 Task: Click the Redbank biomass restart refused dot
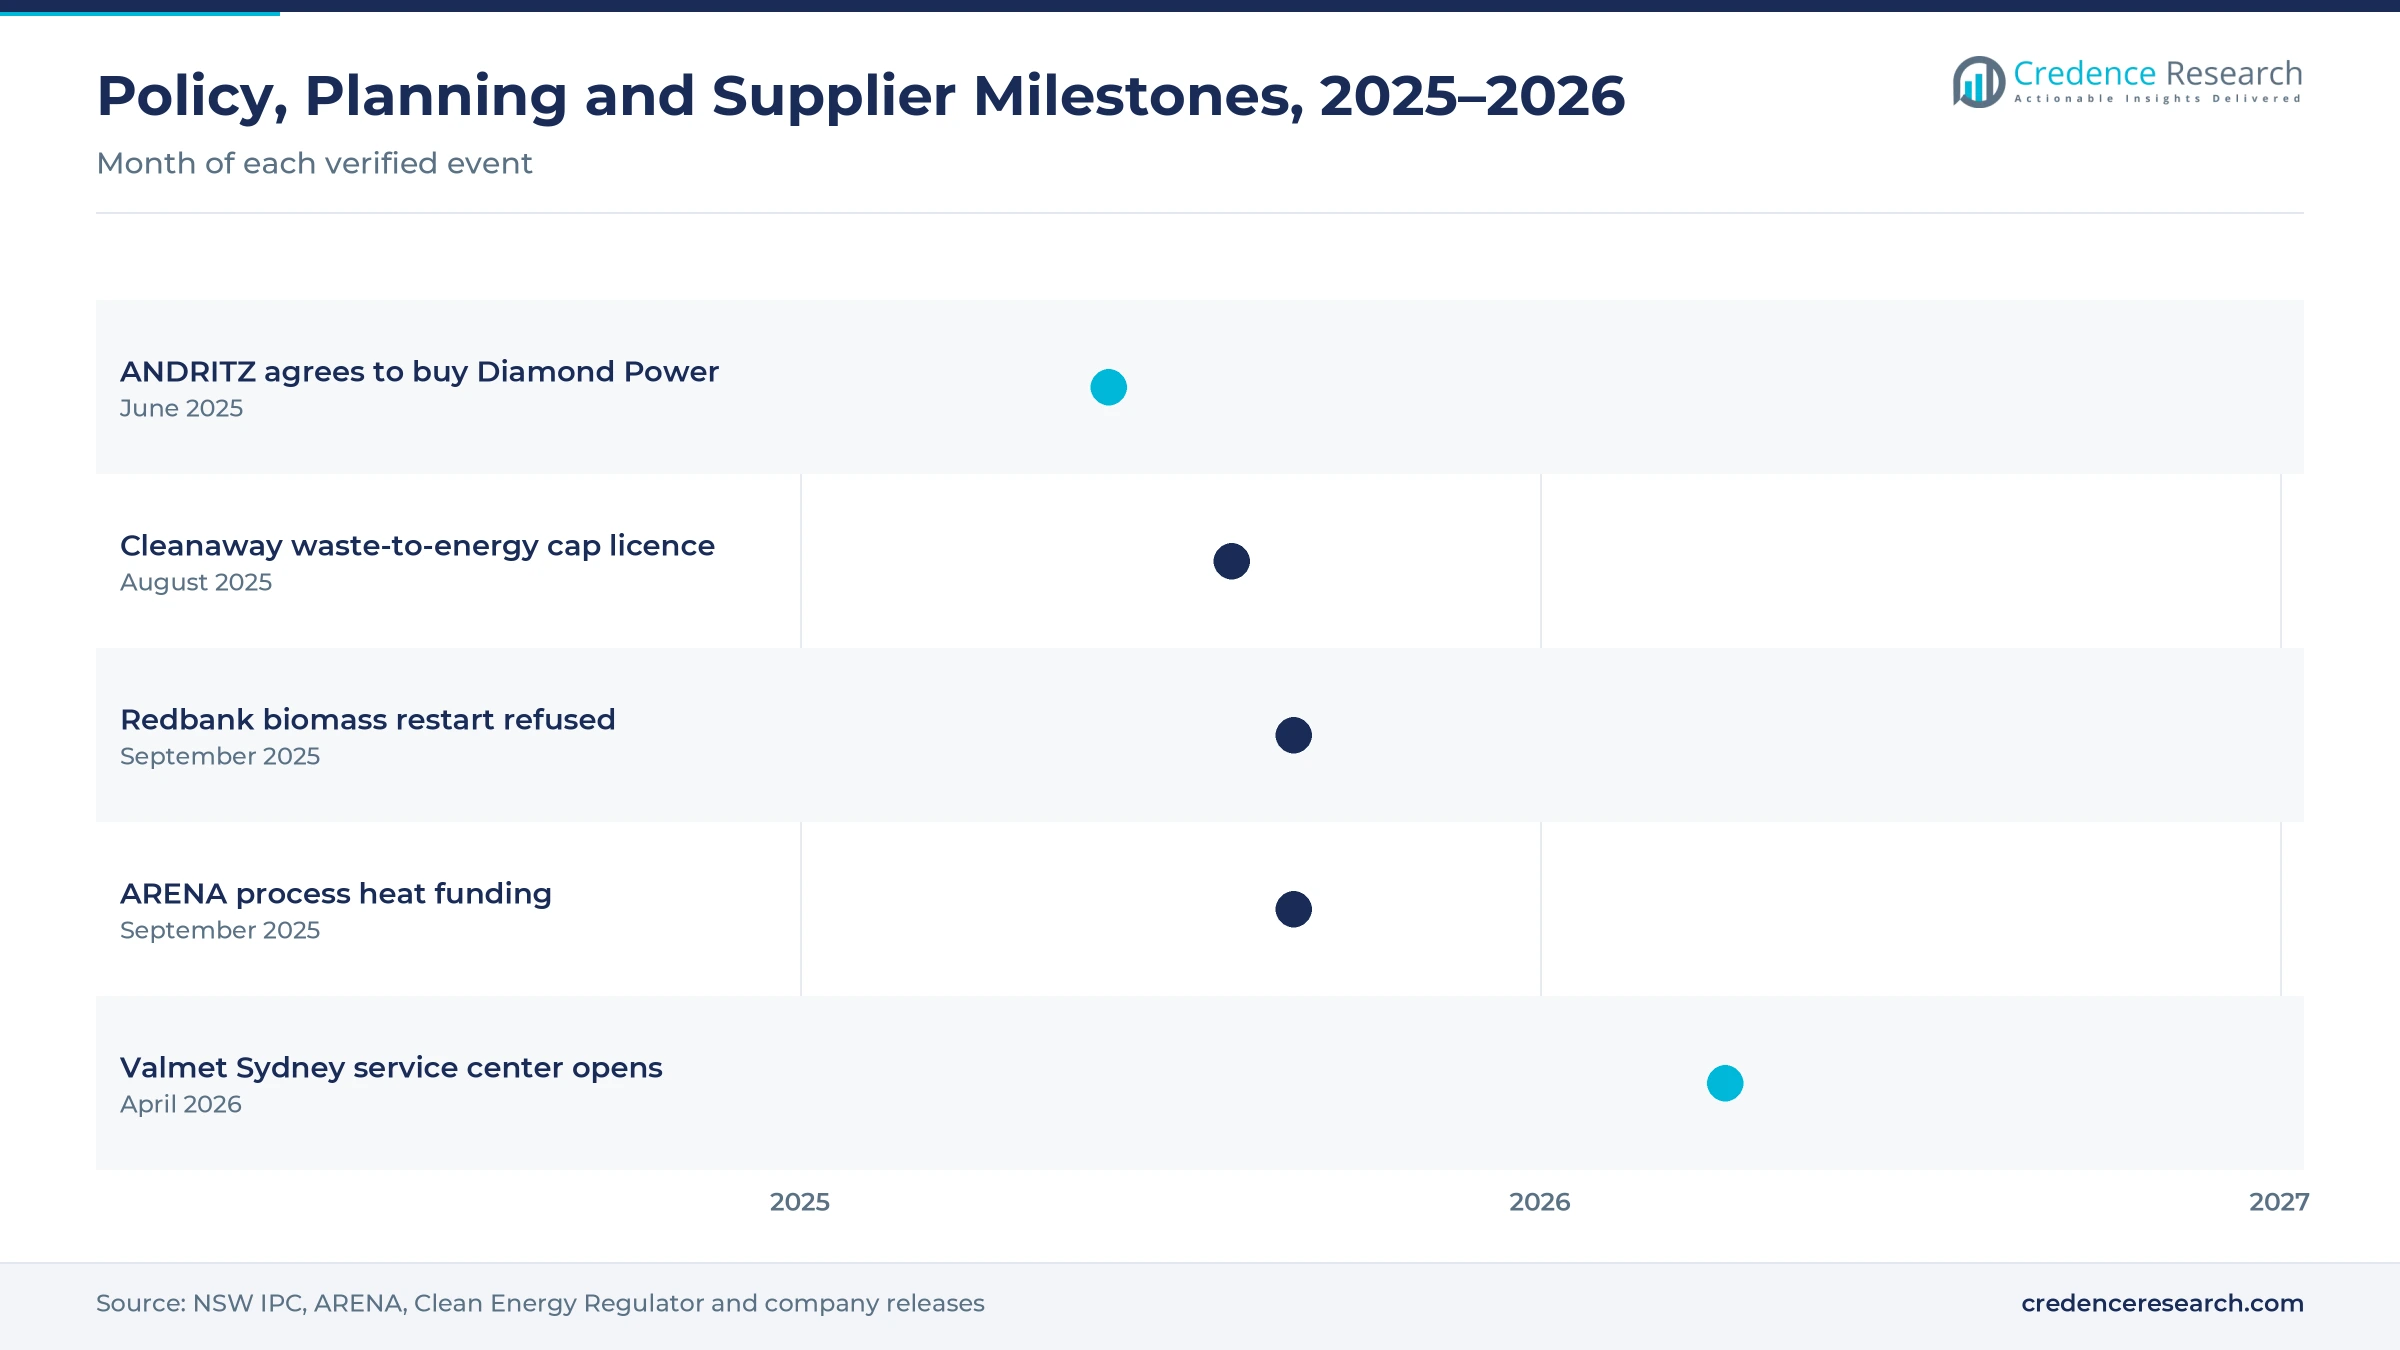(1293, 735)
